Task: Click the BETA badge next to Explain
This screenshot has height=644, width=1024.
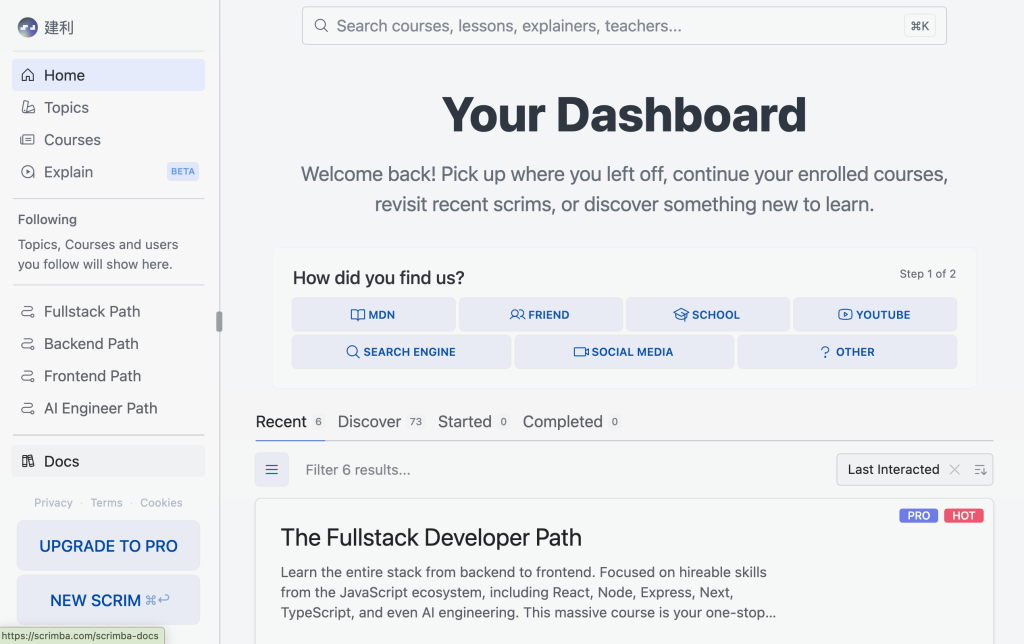Action: point(183,172)
